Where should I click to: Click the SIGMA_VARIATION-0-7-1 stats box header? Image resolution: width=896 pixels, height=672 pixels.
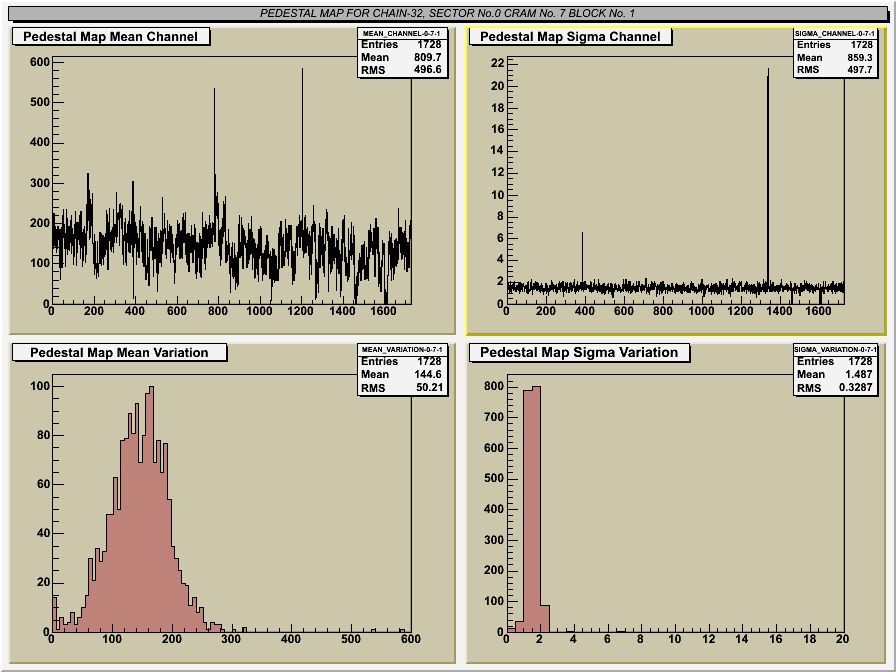tap(835, 350)
